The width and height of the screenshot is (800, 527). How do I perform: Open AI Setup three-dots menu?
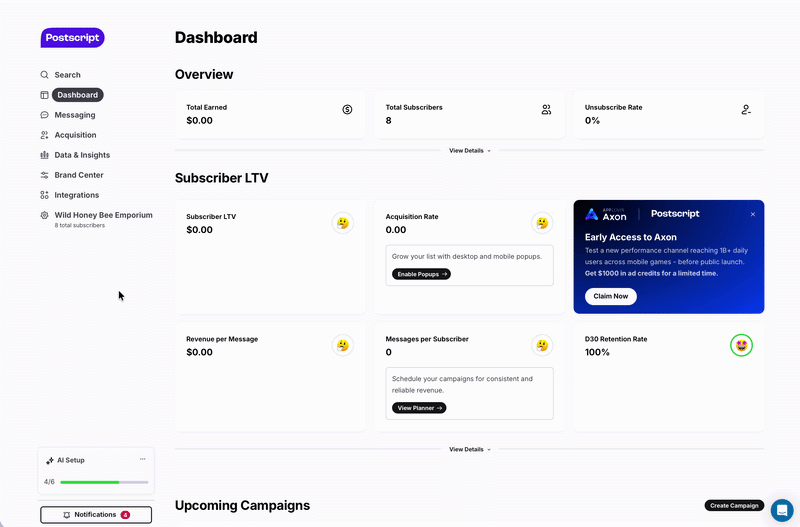(x=142, y=459)
